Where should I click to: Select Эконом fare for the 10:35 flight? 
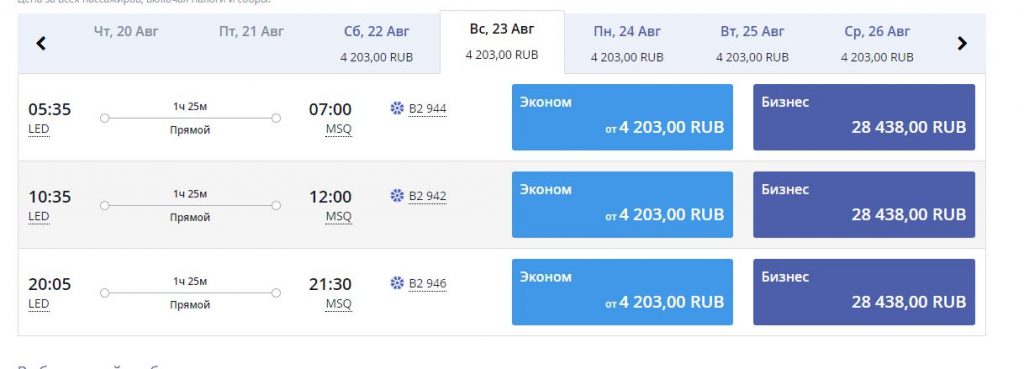click(622, 204)
